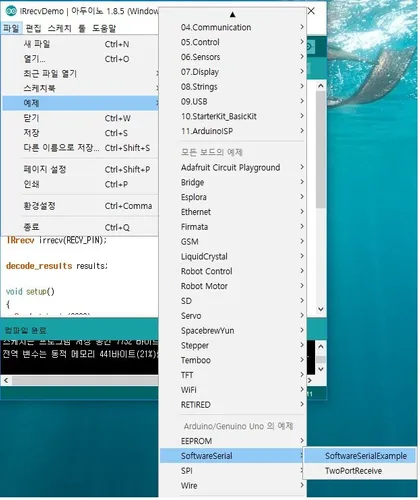The width and height of the screenshot is (420, 500).
Task: Open RETIRED examples submenu
Action: [x=233, y=405]
